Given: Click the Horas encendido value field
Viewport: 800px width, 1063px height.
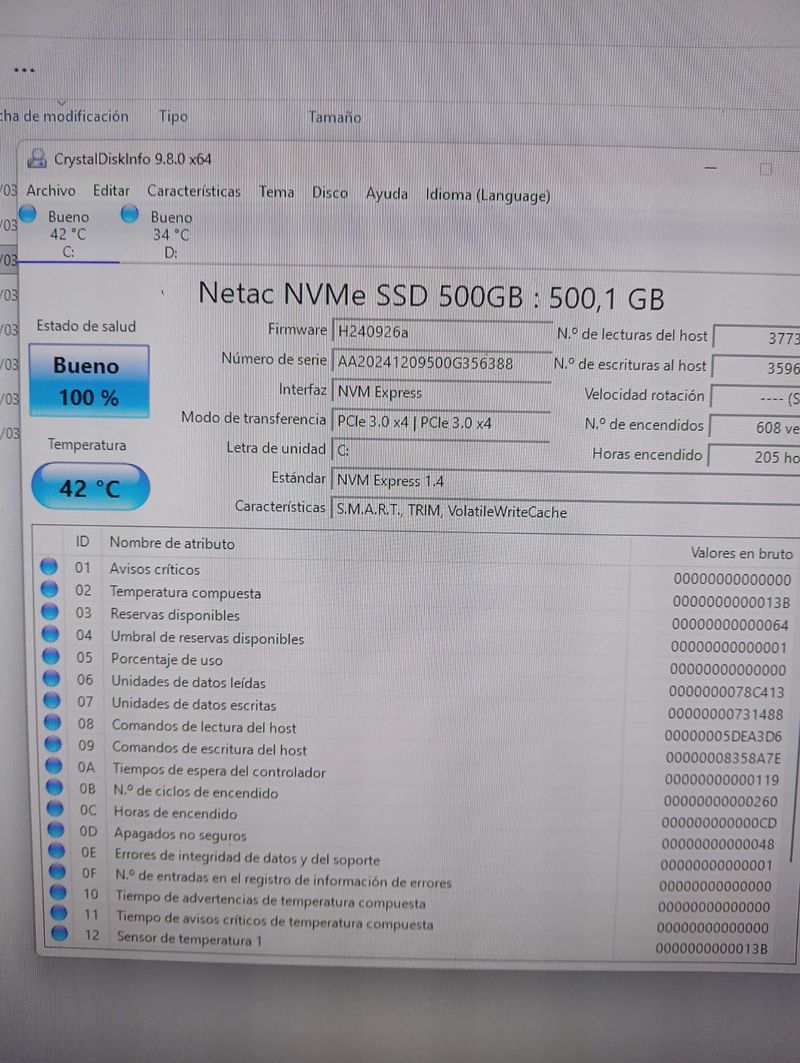Looking at the screenshot, I should 754,457.
